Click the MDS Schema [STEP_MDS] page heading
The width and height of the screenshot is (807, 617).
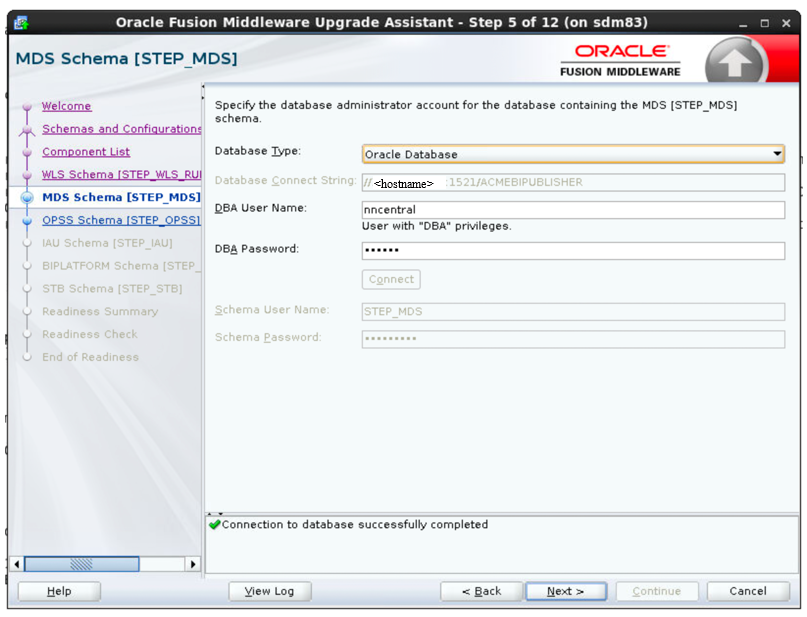(127, 59)
